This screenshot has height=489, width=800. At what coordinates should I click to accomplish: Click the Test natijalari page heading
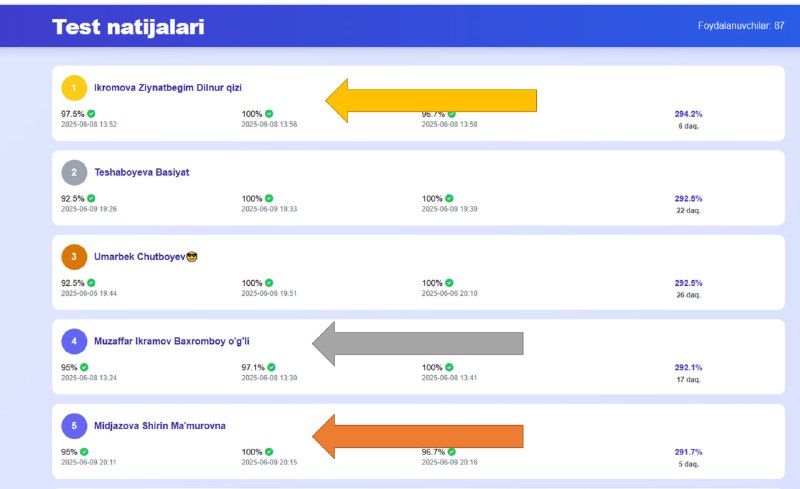coord(128,27)
